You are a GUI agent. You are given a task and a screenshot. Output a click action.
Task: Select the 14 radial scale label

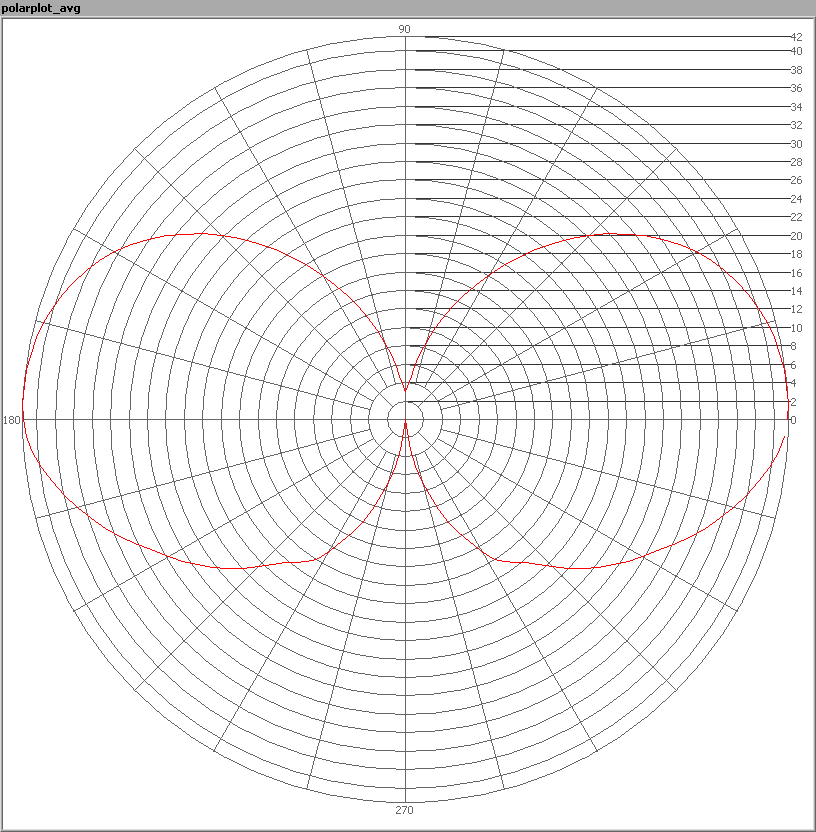pyautogui.click(x=796, y=291)
